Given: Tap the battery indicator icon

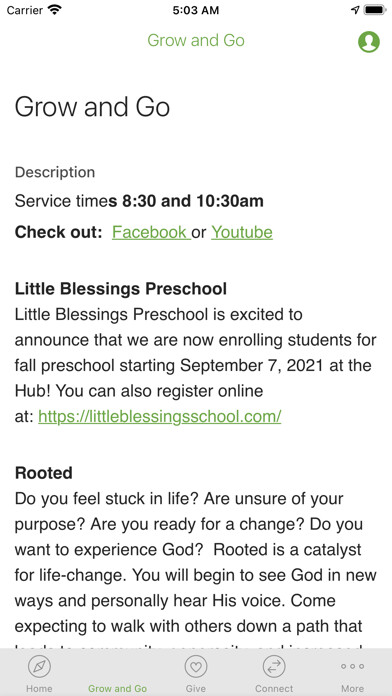Looking at the screenshot, I should pyautogui.click(x=375, y=10).
